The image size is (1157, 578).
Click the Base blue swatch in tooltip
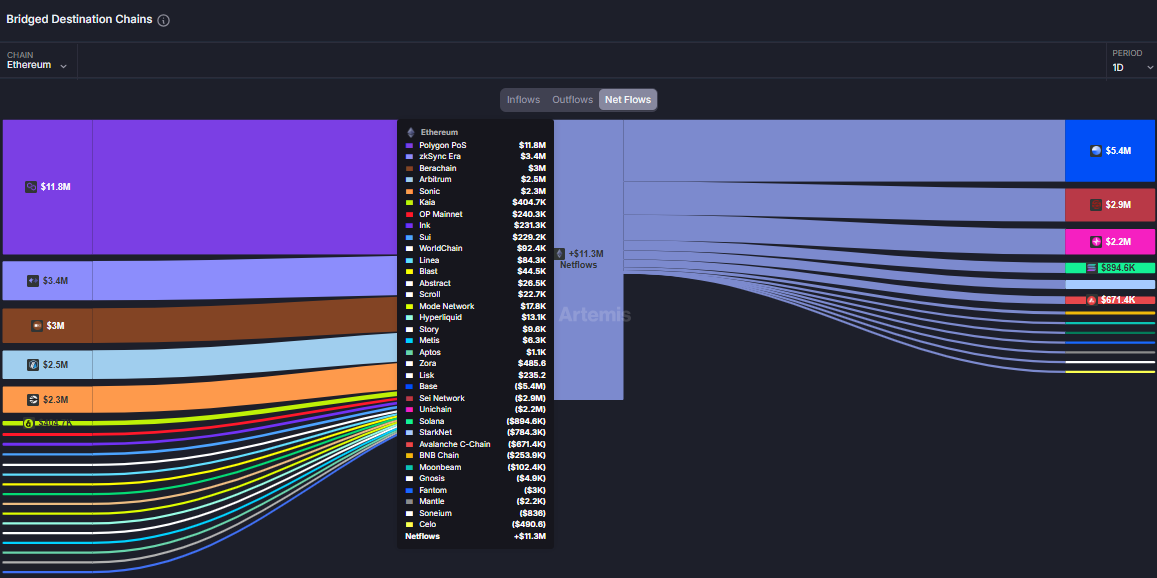(409, 386)
